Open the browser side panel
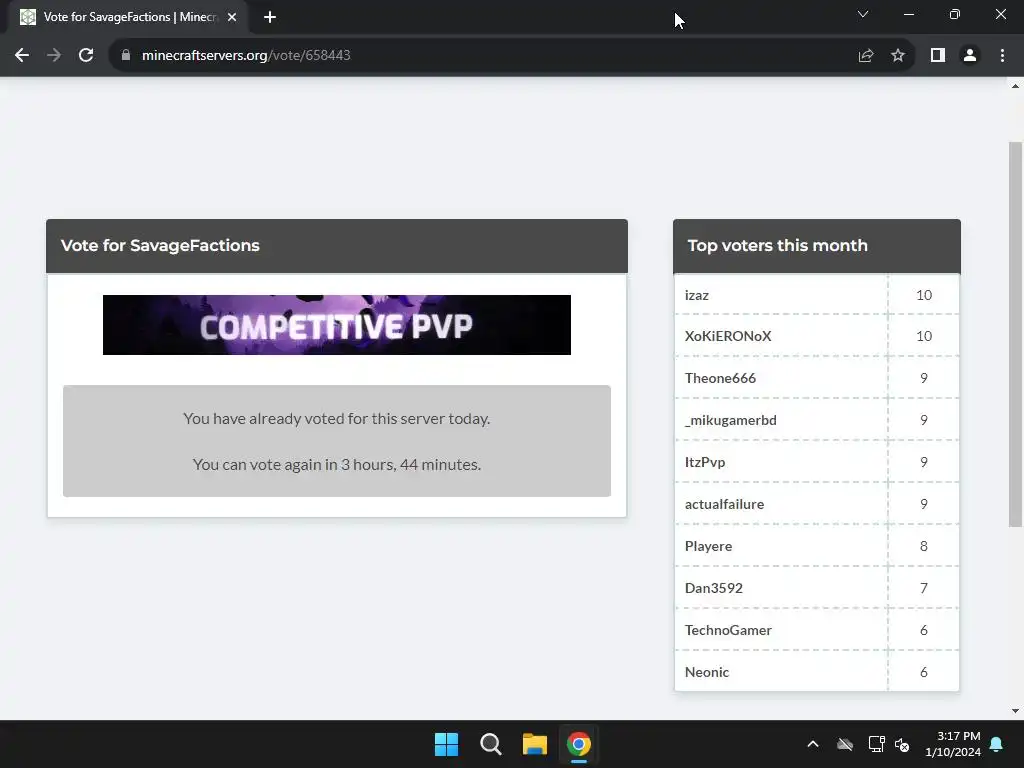The image size is (1024, 768). pos(938,56)
